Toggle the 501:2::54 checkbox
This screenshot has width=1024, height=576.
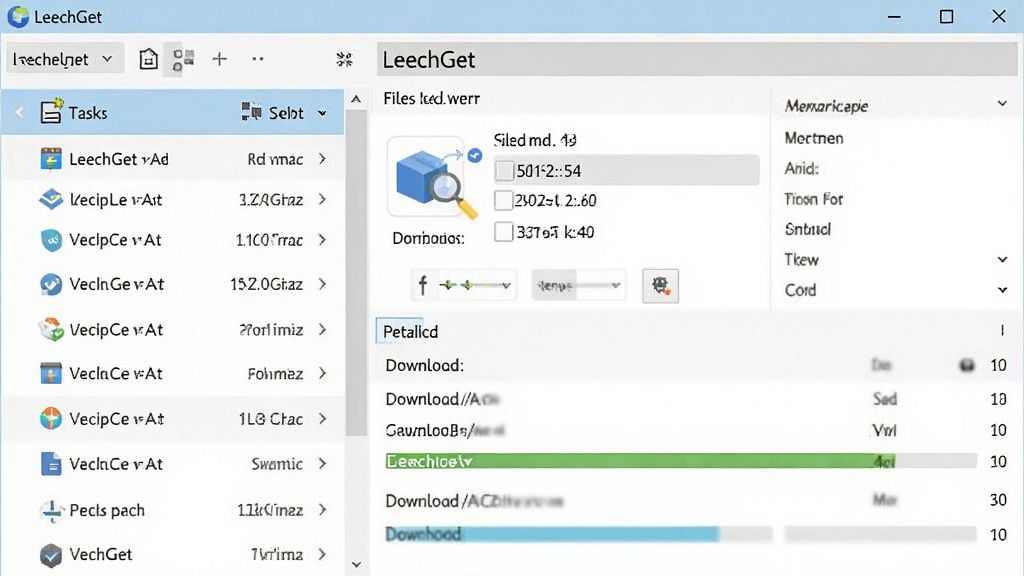tap(504, 171)
